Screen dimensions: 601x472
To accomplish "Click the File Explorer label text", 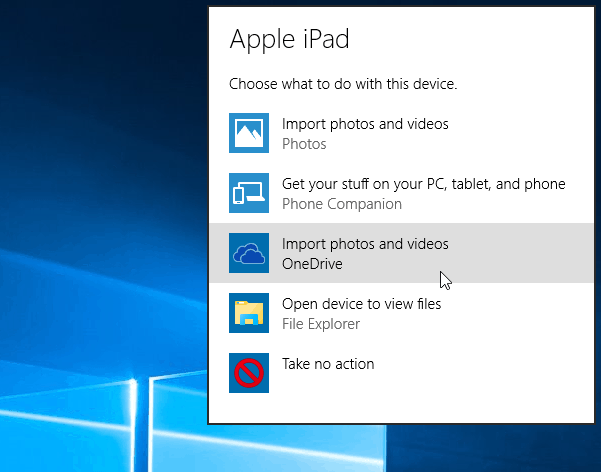I will click(321, 324).
